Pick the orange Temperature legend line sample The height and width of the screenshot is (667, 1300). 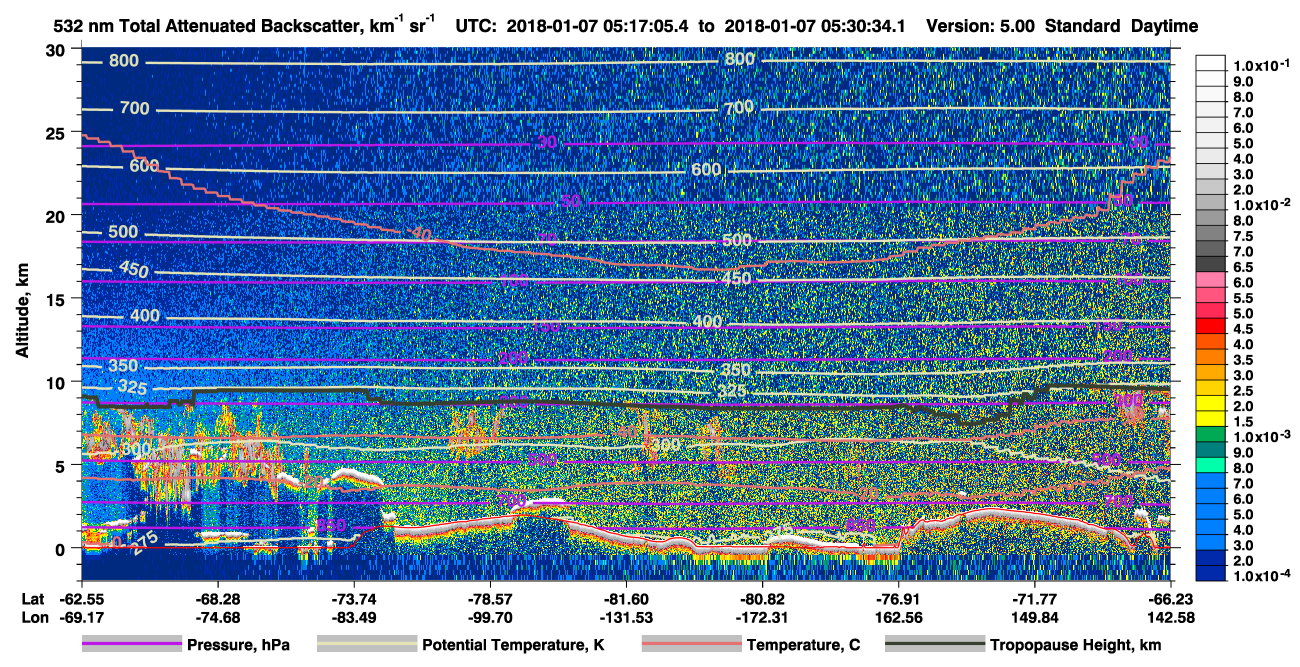point(690,645)
